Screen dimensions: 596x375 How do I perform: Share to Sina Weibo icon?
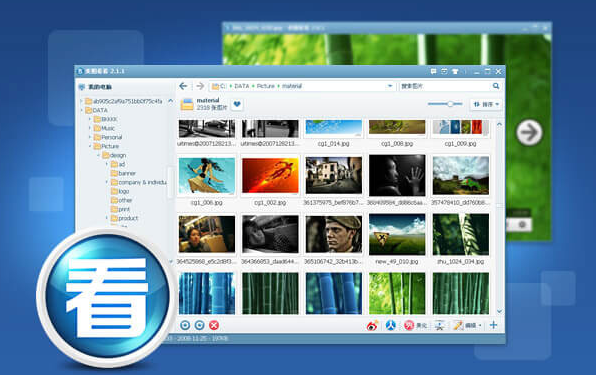coord(372,325)
